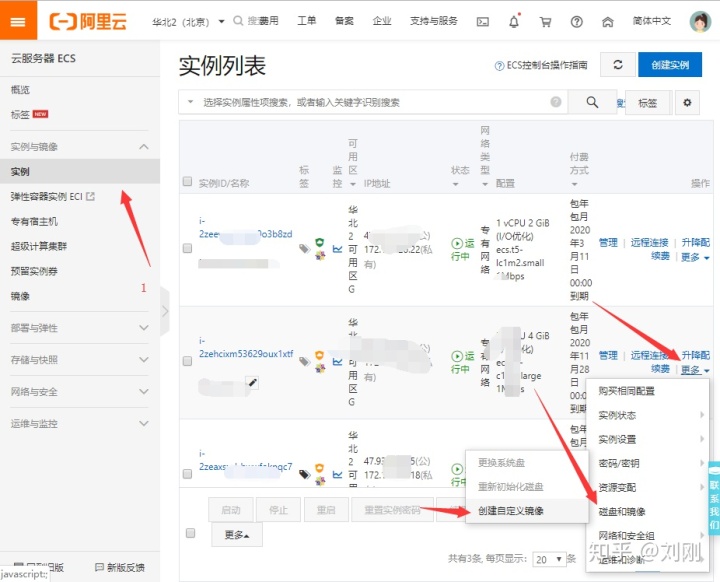Click the green security shield icon of the first instance
Viewport: 720px width, 582px height.
click(320, 242)
